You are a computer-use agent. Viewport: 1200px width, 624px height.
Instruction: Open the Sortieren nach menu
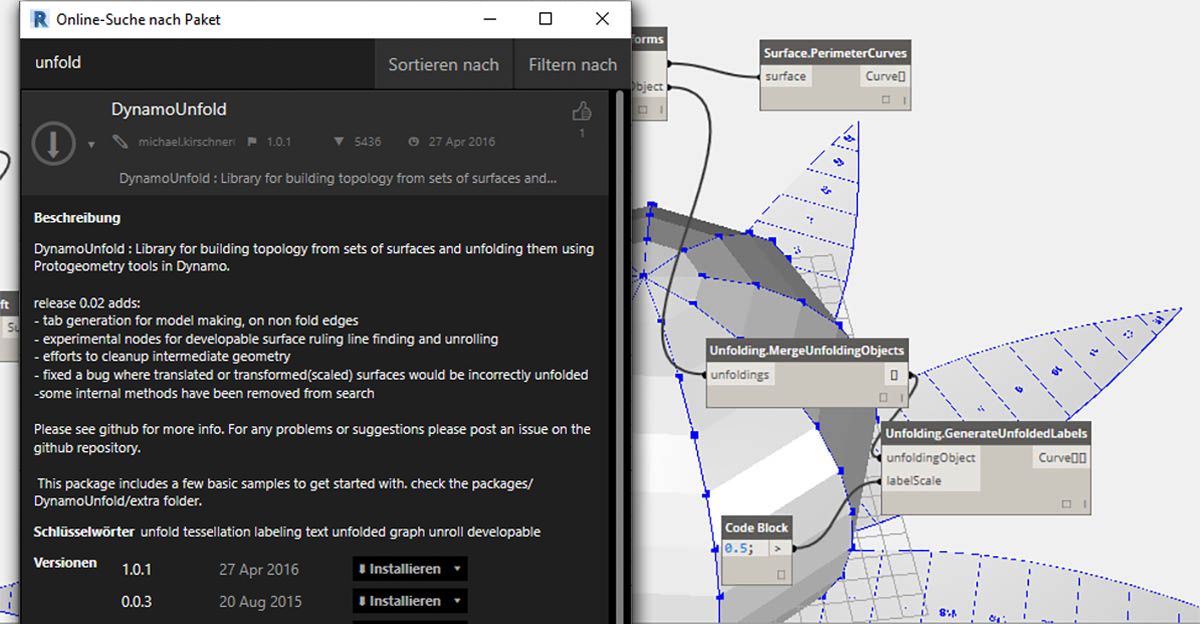[443, 64]
